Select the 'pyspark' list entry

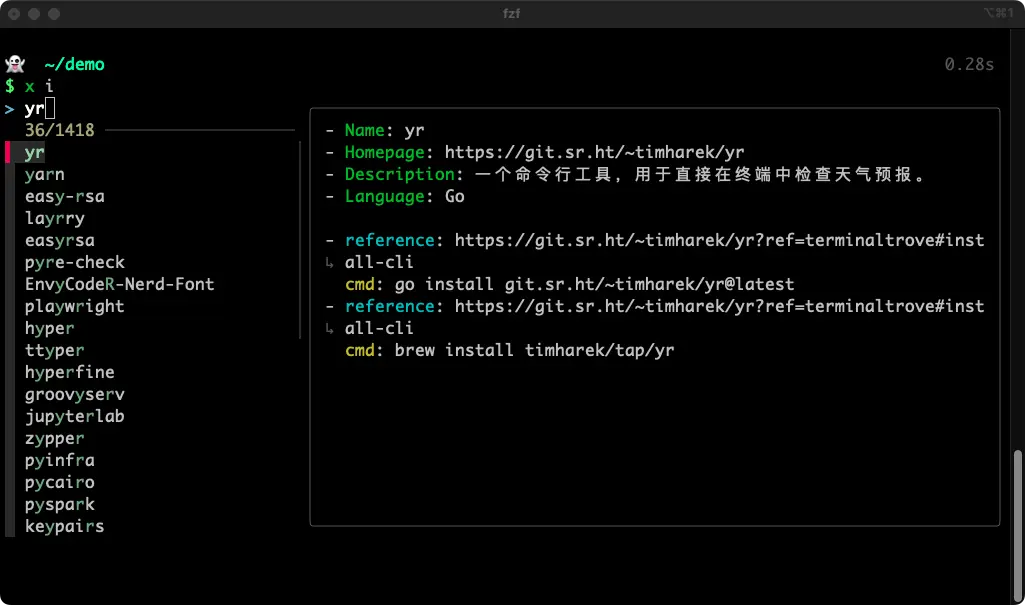point(59,504)
